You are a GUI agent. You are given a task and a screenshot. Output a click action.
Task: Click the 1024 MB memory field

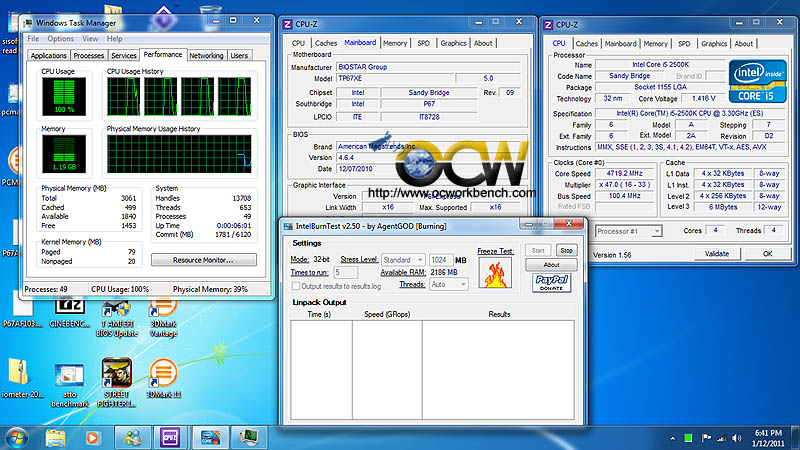(x=441, y=260)
